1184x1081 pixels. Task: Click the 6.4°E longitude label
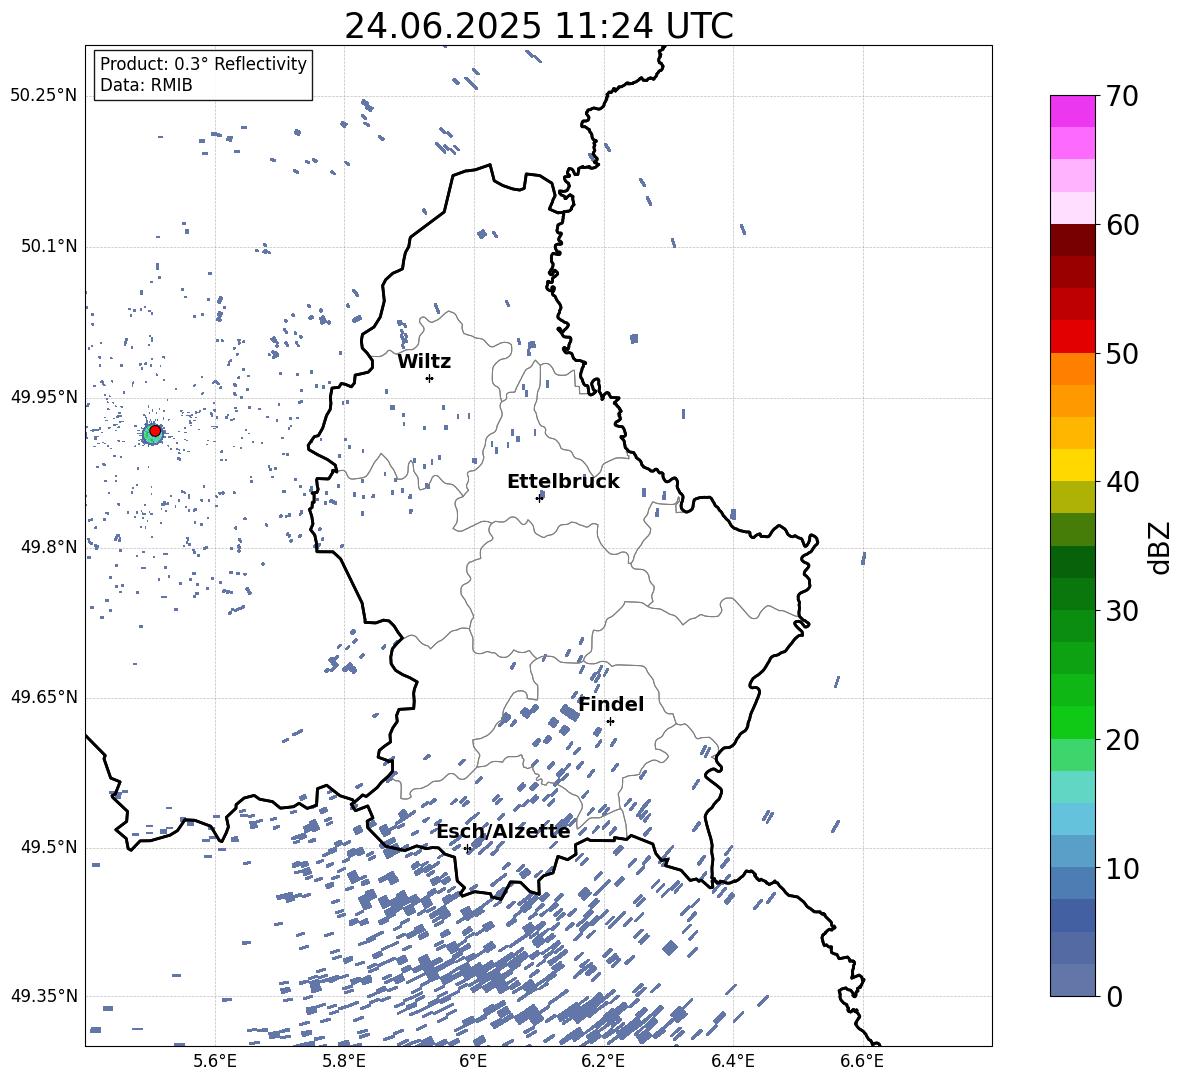click(x=733, y=1061)
